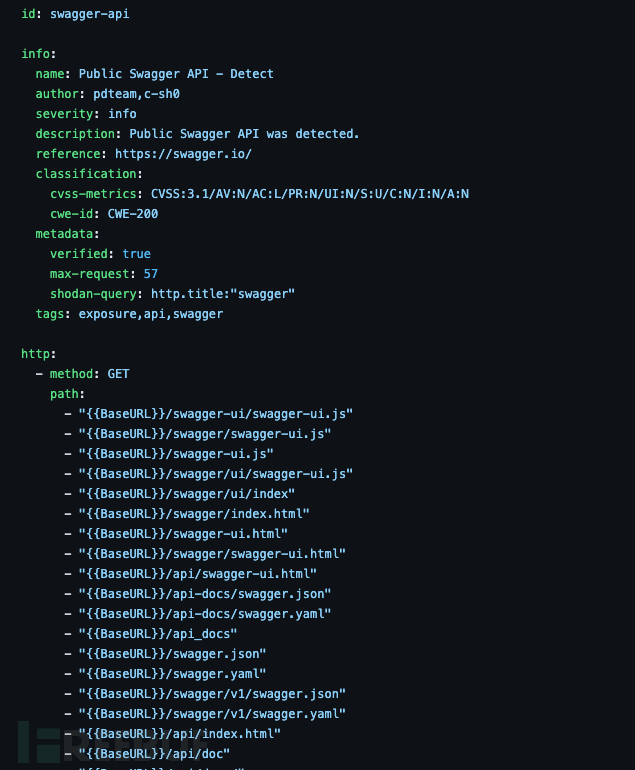Screen dimensions: 635x770
Task: Click the tags value exposure,api,swagger
Action: click(x=151, y=314)
